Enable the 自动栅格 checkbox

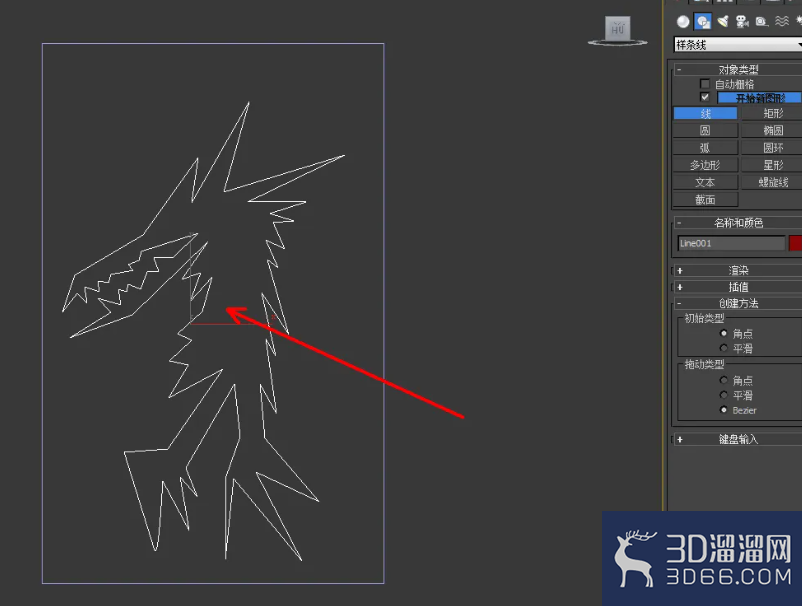coord(705,83)
